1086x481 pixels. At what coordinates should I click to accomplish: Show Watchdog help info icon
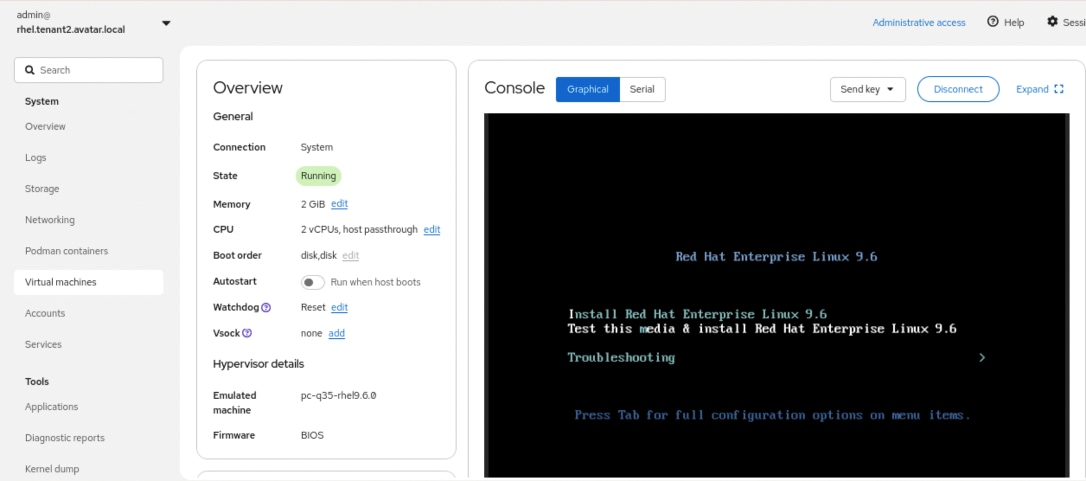[266, 308]
